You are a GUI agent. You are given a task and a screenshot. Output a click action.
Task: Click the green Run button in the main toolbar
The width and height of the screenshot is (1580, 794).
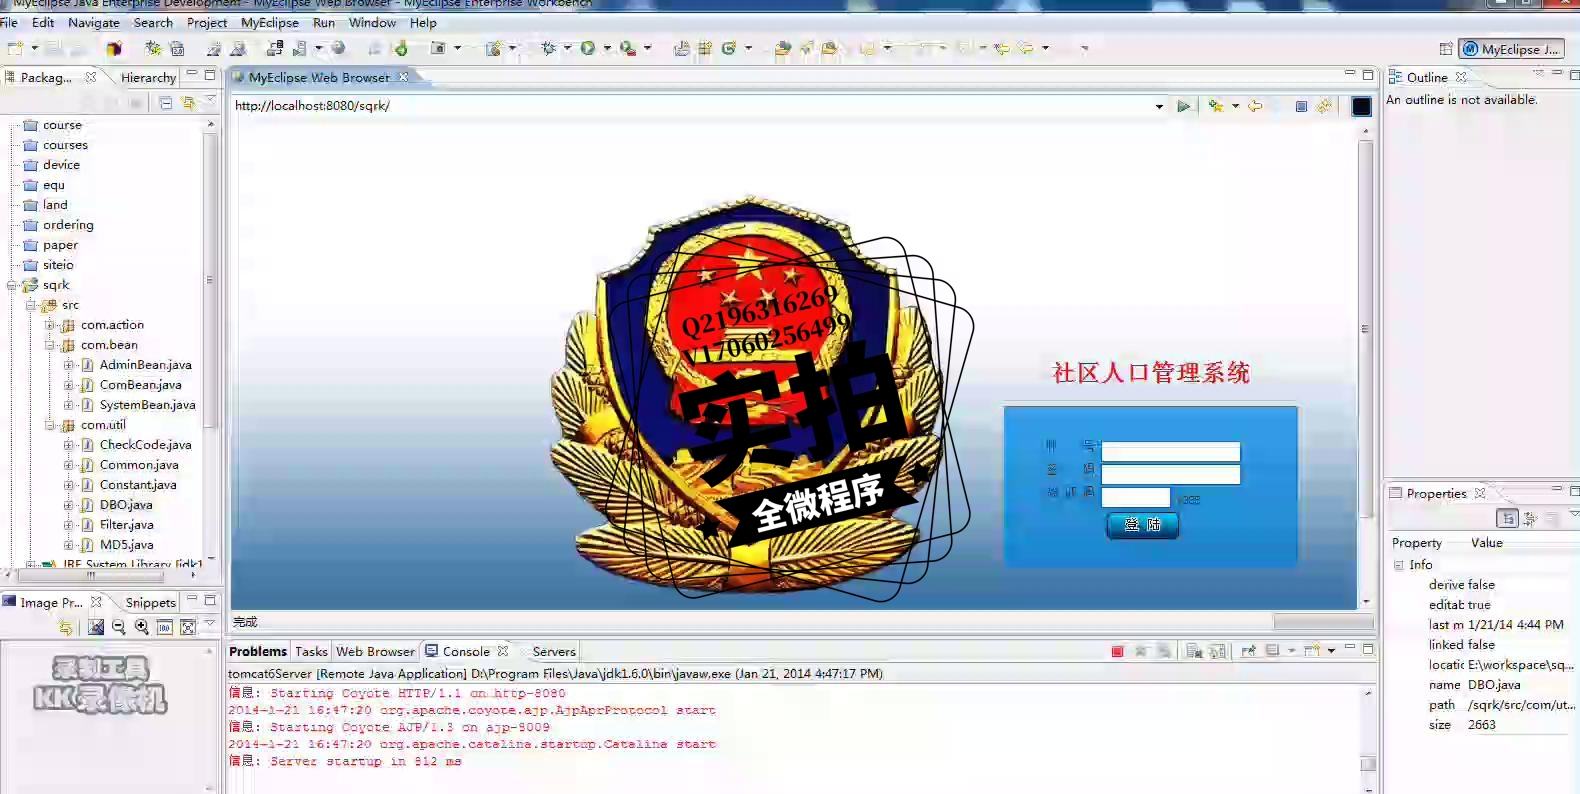tap(588, 48)
